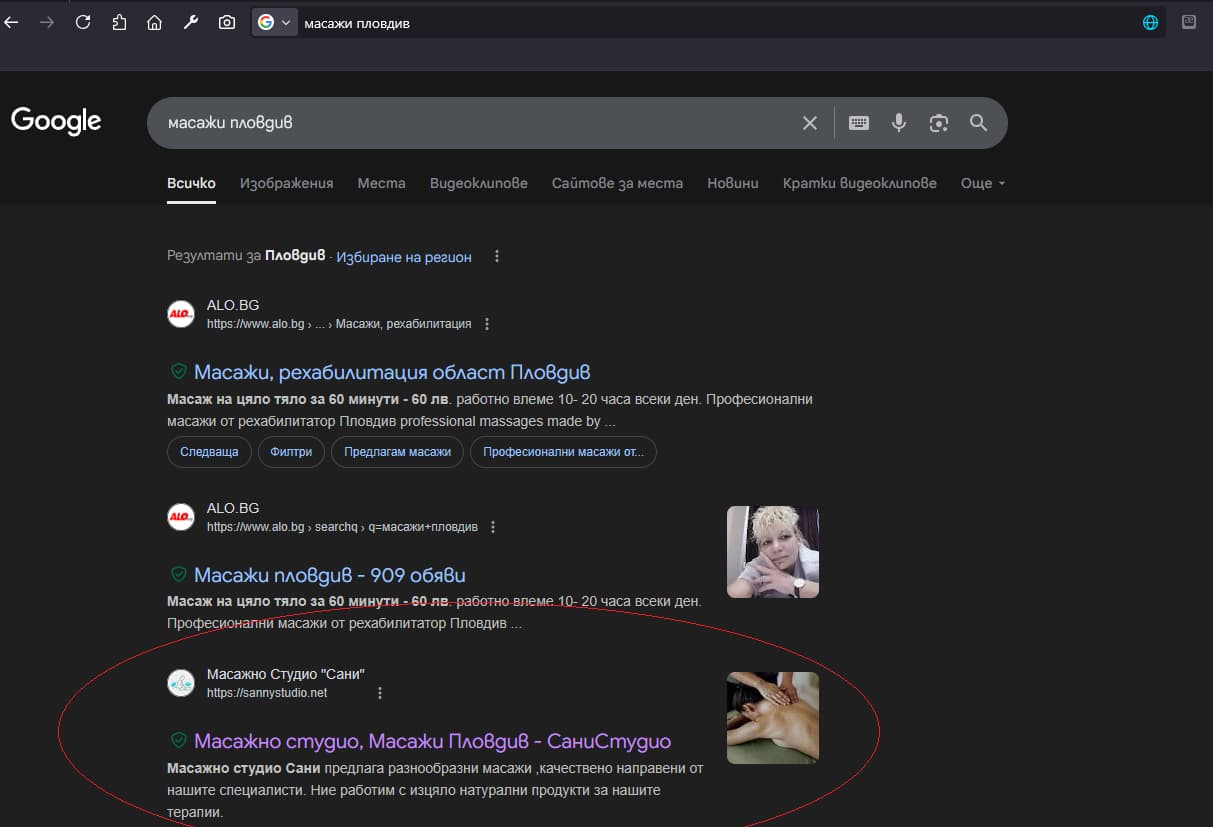Expand the Още more options menu

(982, 183)
